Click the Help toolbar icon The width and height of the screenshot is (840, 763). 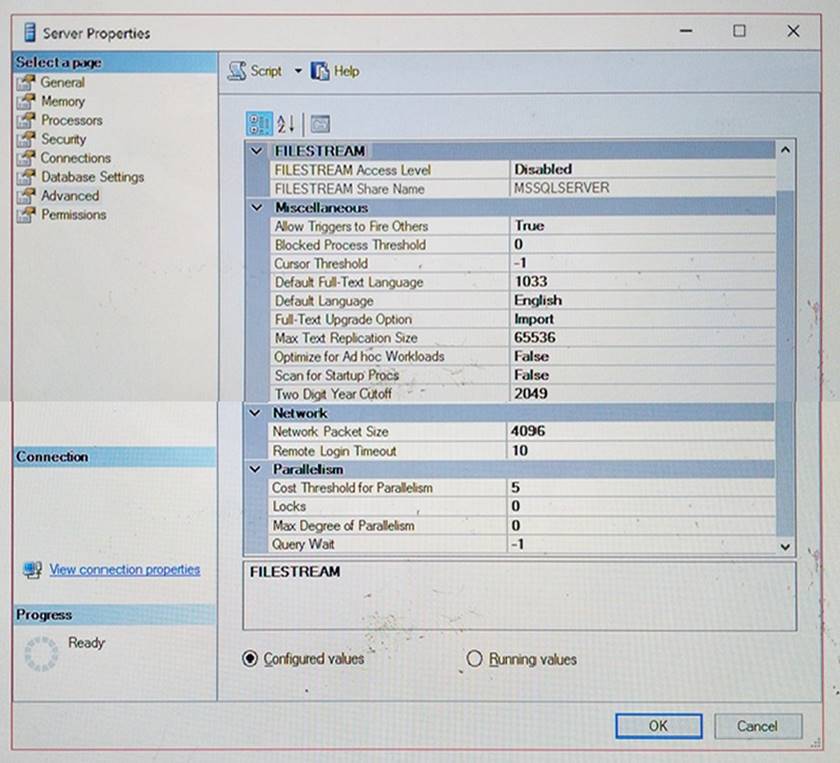tap(320, 71)
